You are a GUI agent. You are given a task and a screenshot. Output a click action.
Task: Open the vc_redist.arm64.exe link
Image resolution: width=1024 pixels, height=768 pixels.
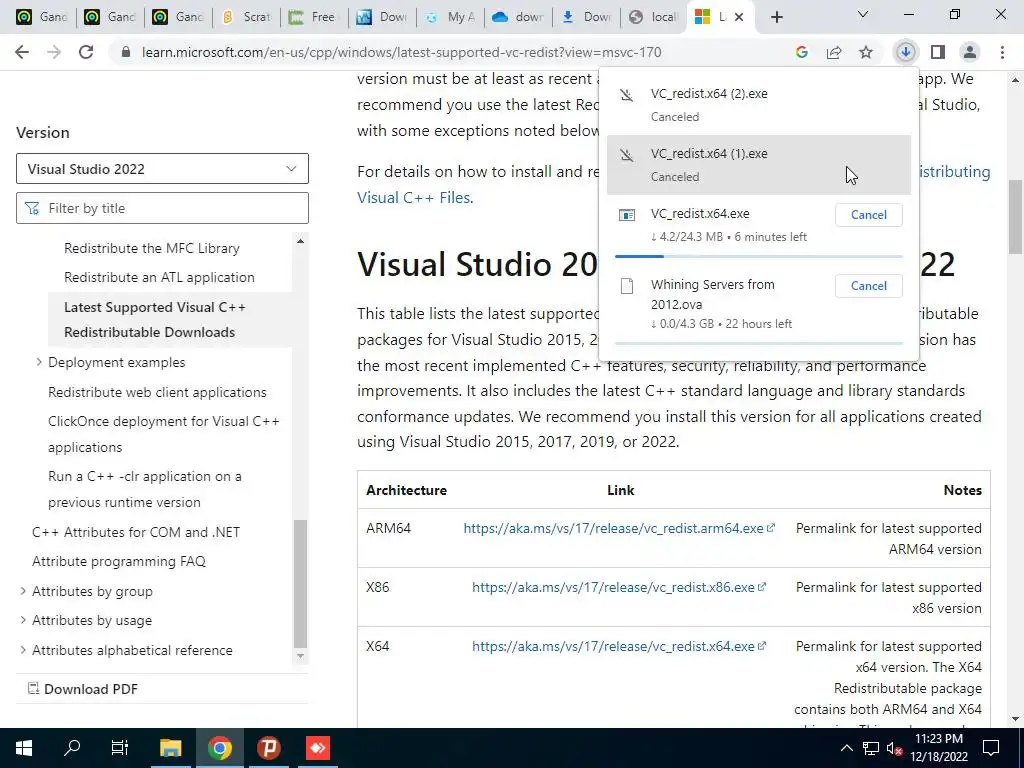point(618,528)
